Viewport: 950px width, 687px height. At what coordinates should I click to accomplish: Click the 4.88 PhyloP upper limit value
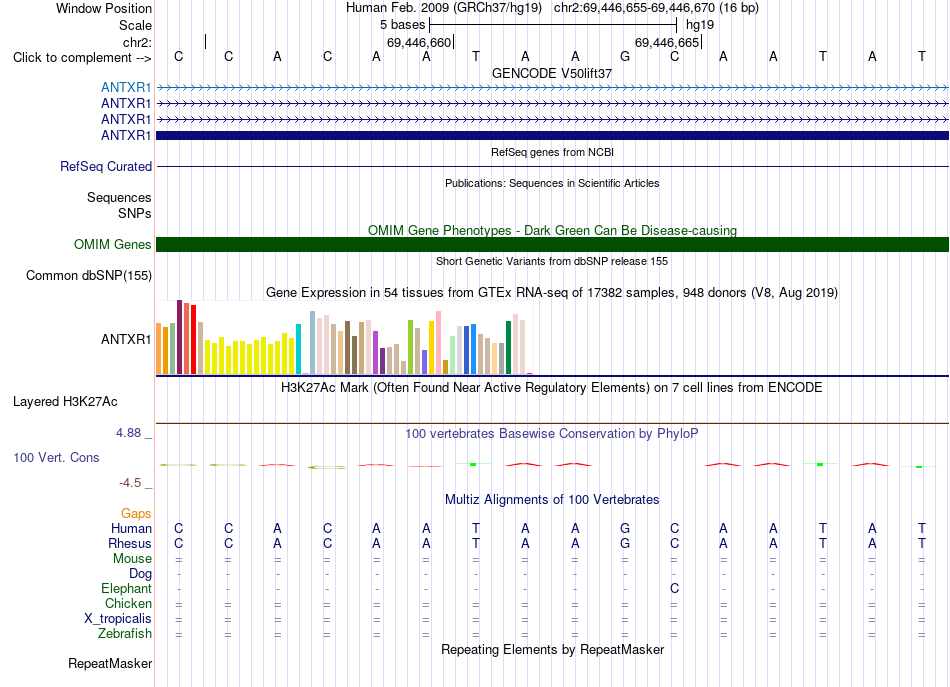[128, 433]
